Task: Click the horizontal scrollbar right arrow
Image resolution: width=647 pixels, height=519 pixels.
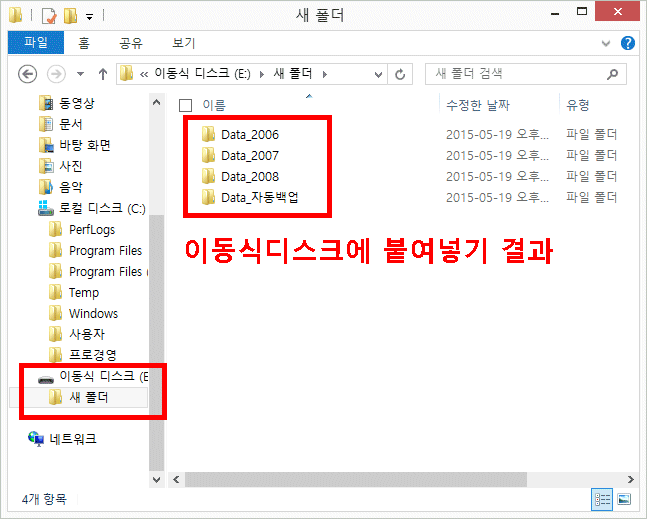Action: click(x=631, y=479)
